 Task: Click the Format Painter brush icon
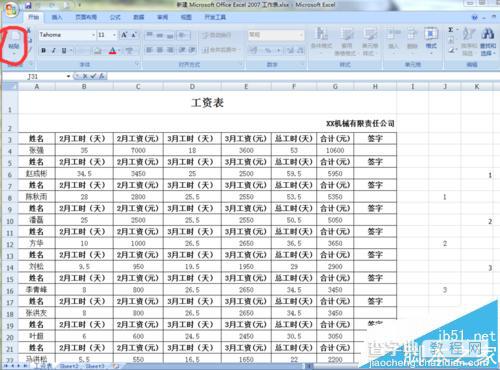point(29,50)
